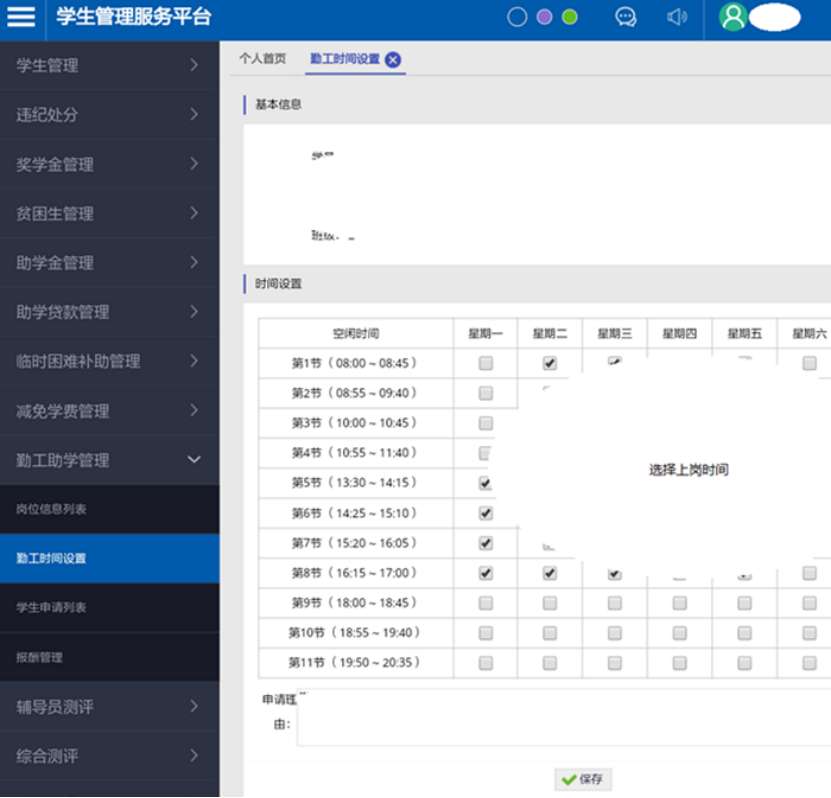Expand 奖学金管理 sidebar menu
Viewport: 831px width, 798px height.
pos(109,164)
